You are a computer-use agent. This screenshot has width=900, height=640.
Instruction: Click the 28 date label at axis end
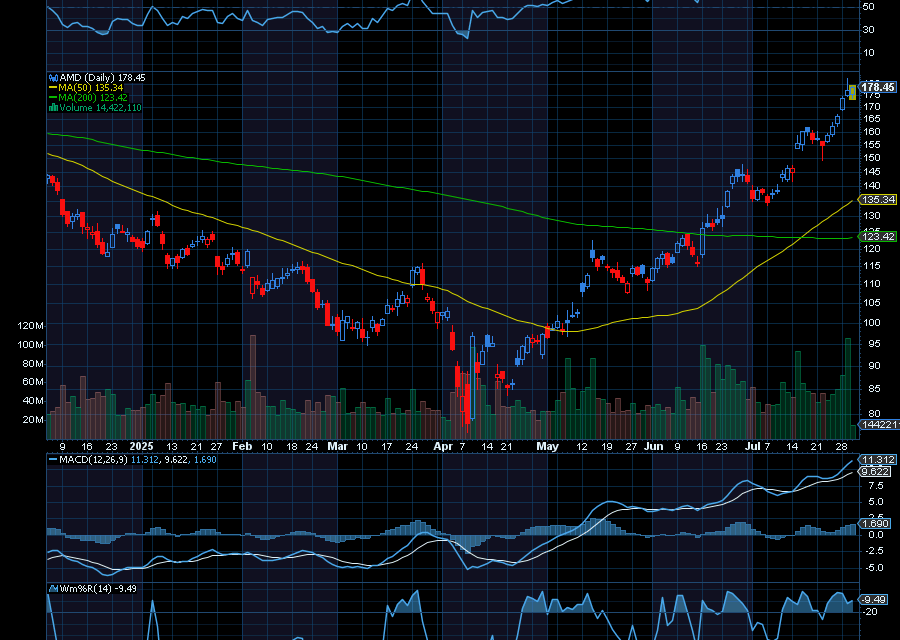(842, 447)
